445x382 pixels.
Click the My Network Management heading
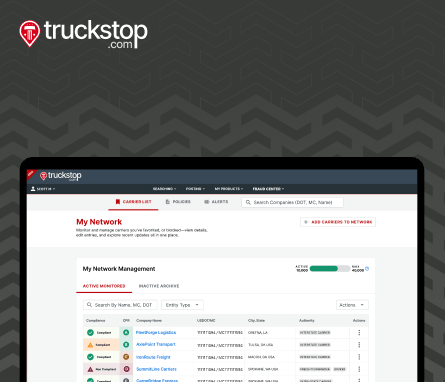point(119,269)
